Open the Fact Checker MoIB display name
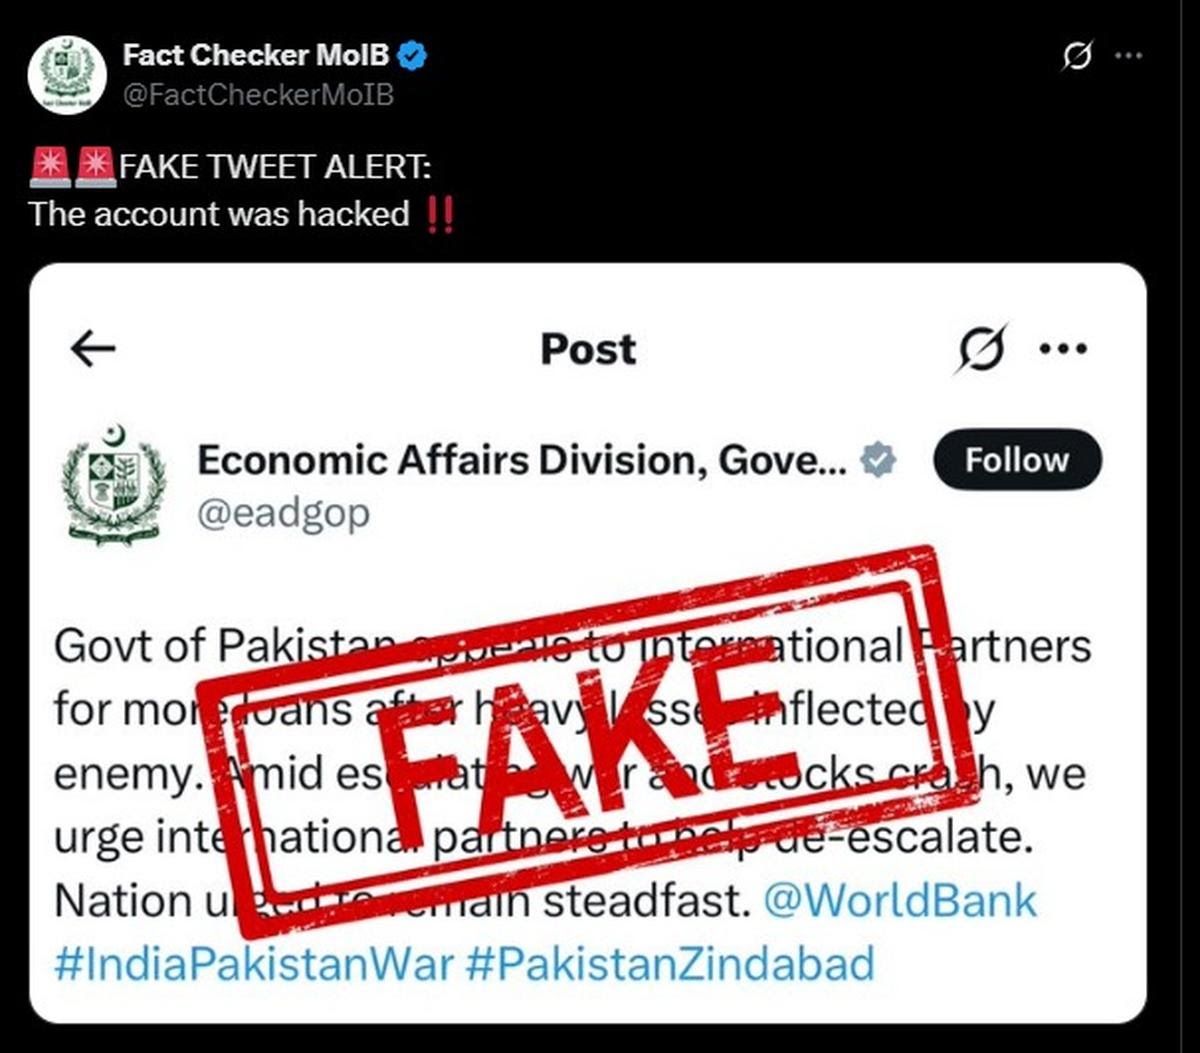This screenshot has height=1053, width=1200. point(256,56)
